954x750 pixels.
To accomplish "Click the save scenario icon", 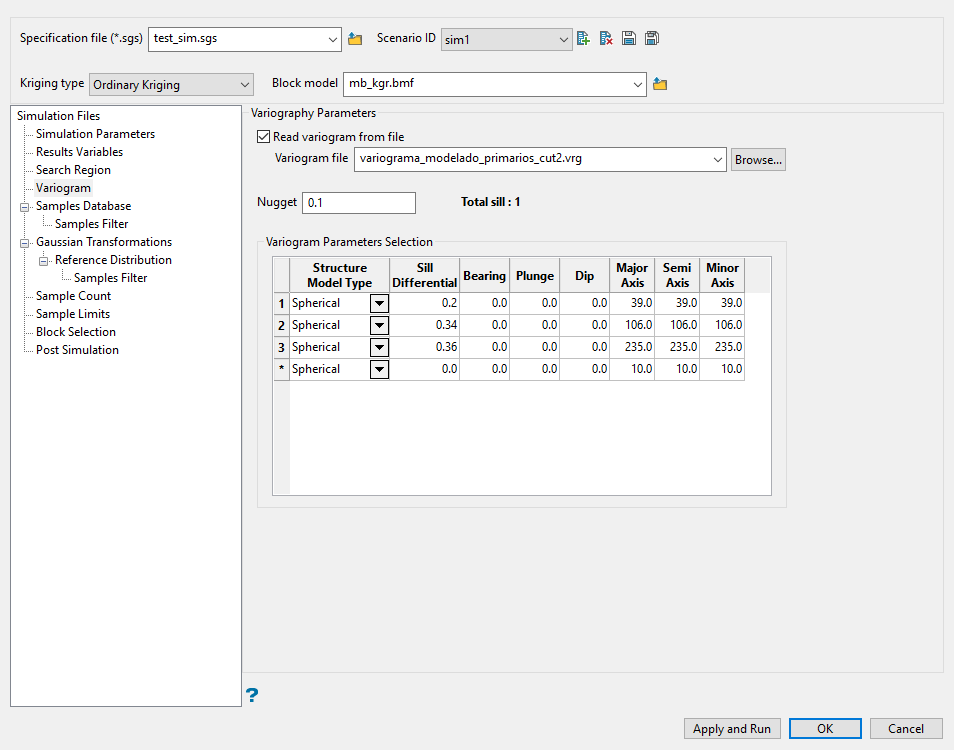I will (x=629, y=39).
